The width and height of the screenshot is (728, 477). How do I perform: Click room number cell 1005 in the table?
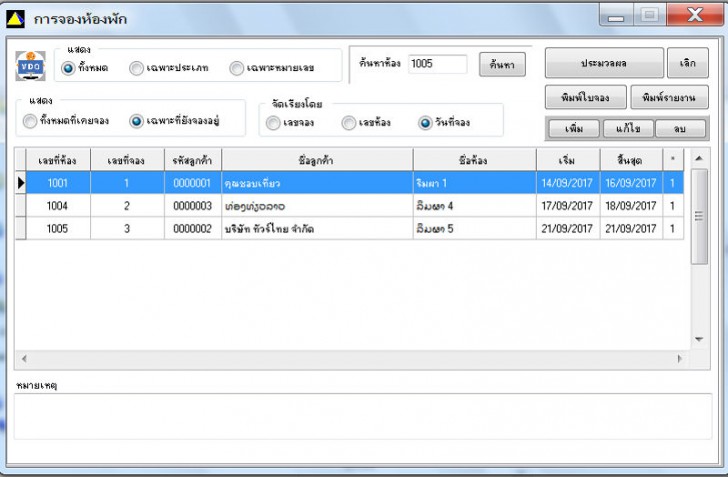click(x=58, y=229)
